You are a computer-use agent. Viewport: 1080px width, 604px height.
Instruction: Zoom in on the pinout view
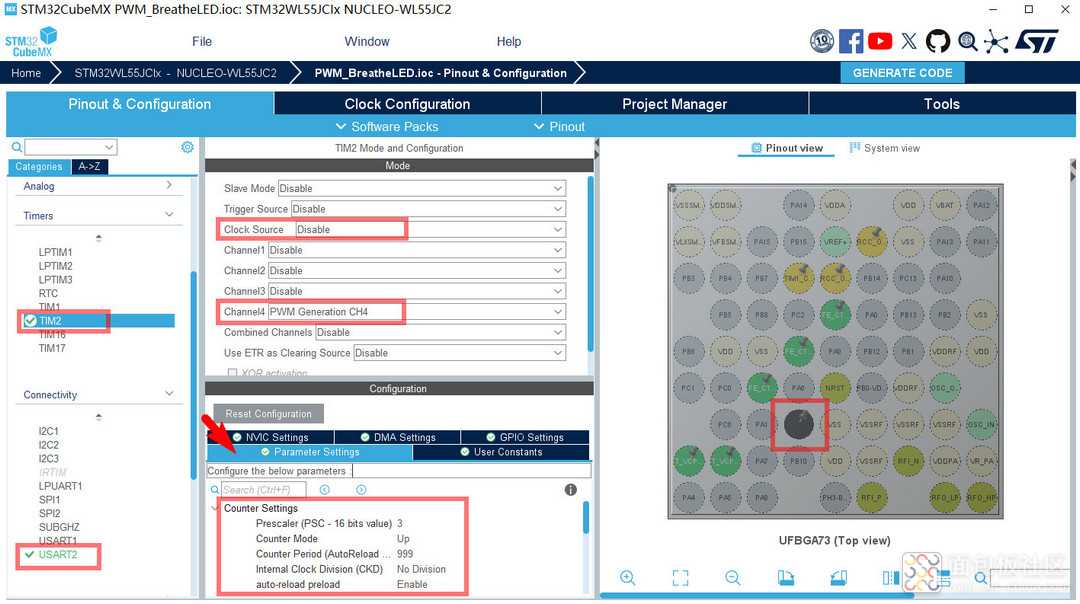coord(627,577)
